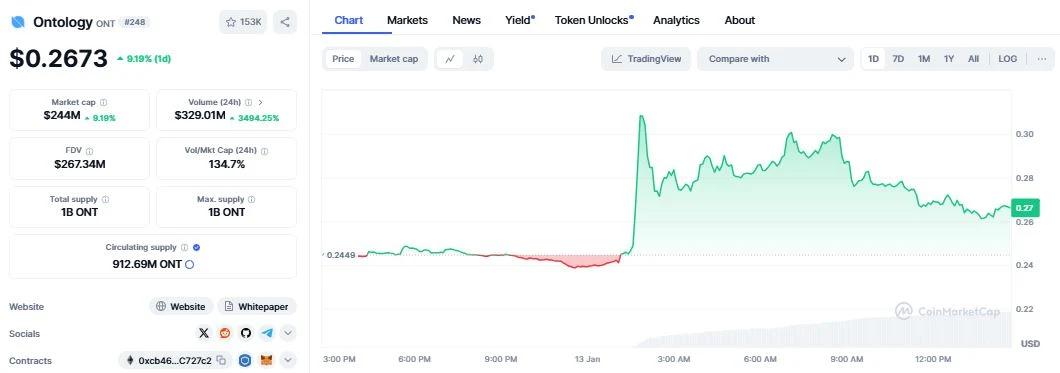The height and width of the screenshot is (373, 1060).
Task: Copy the contract address 0xcb46...C727c2
Action: point(221,360)
